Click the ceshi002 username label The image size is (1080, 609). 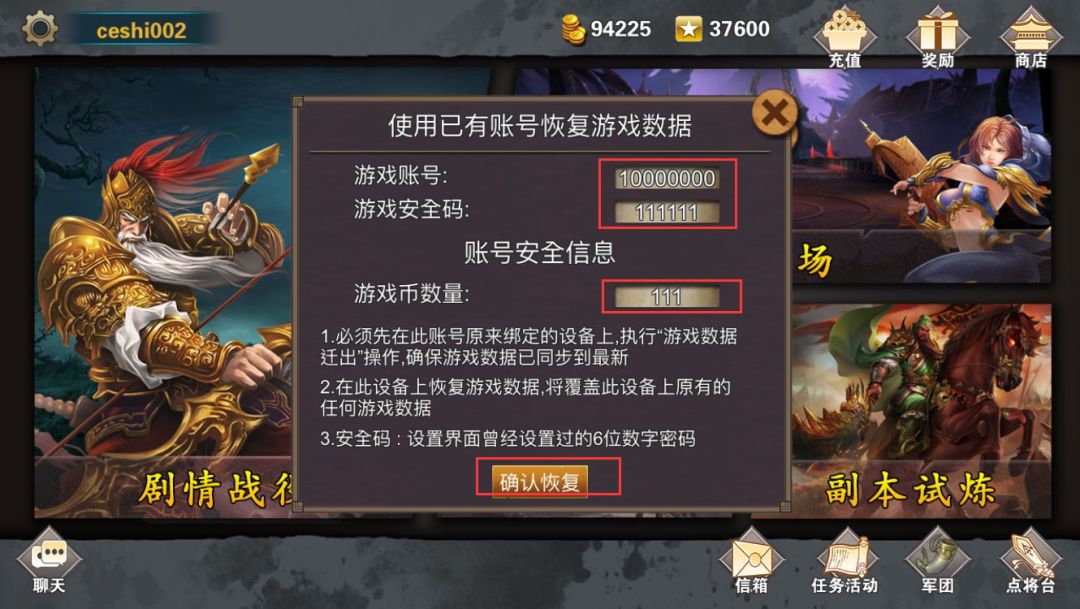point(141,30)
